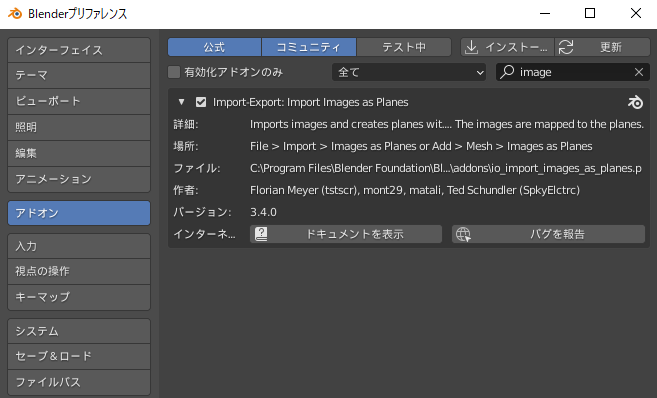Switch to 視点の操作 settings

79,271
